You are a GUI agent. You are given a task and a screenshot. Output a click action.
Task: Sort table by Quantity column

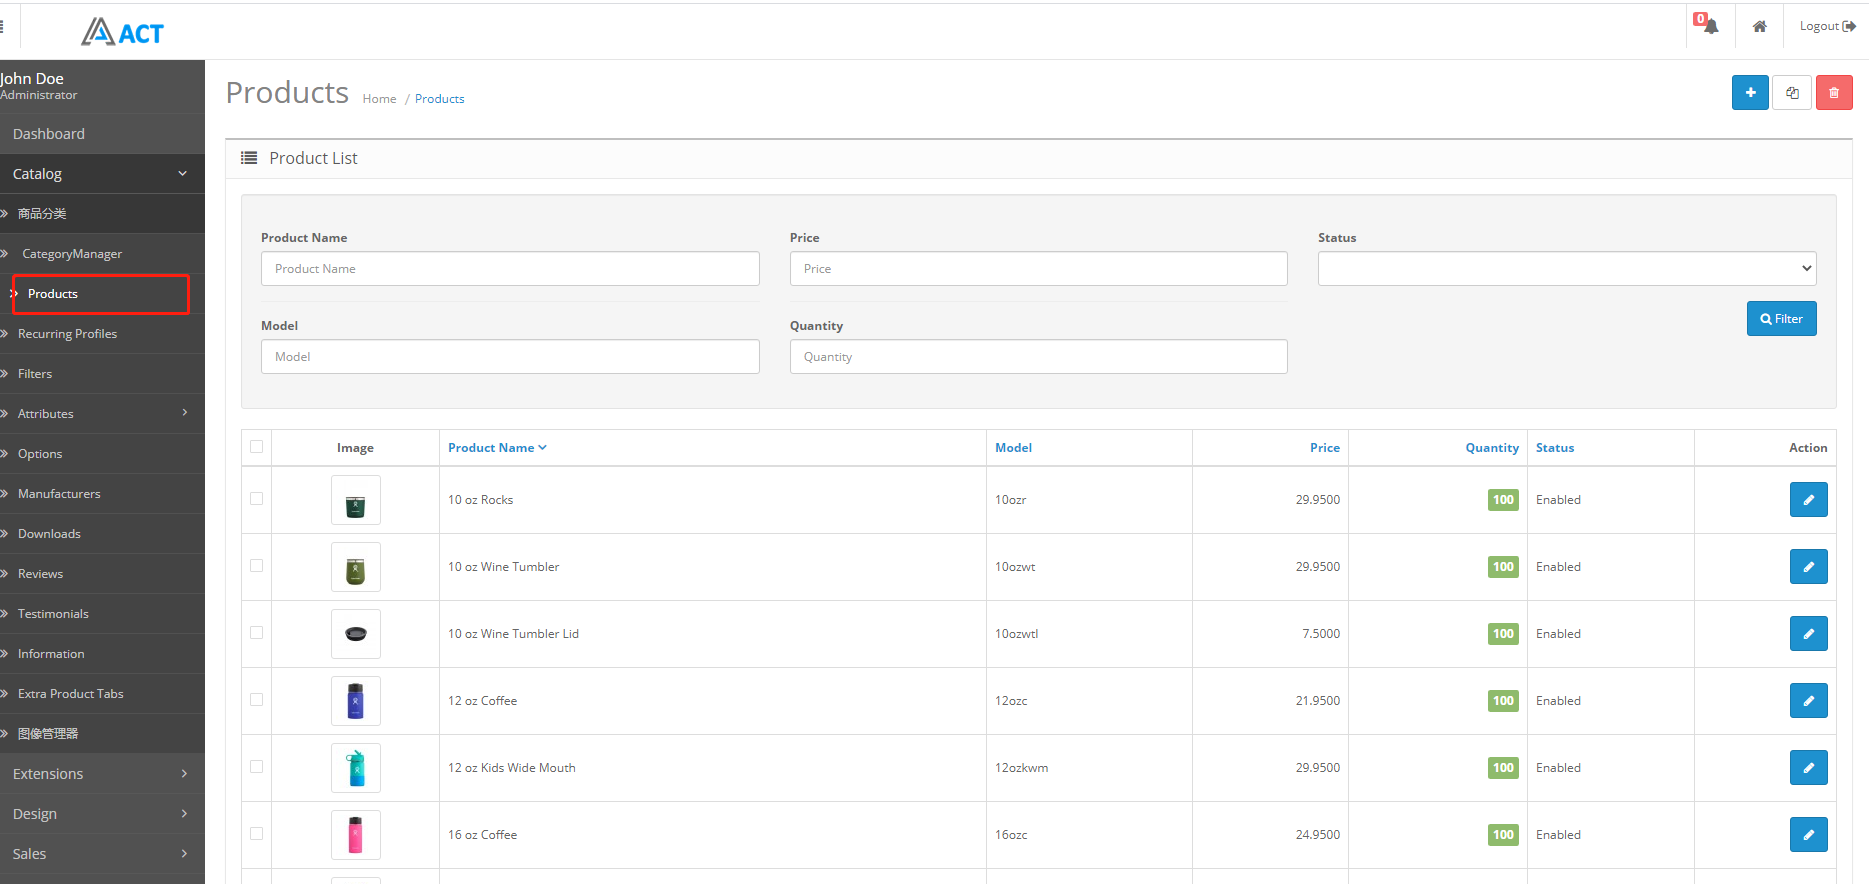pyautogui.click(x=1492, y=448)
